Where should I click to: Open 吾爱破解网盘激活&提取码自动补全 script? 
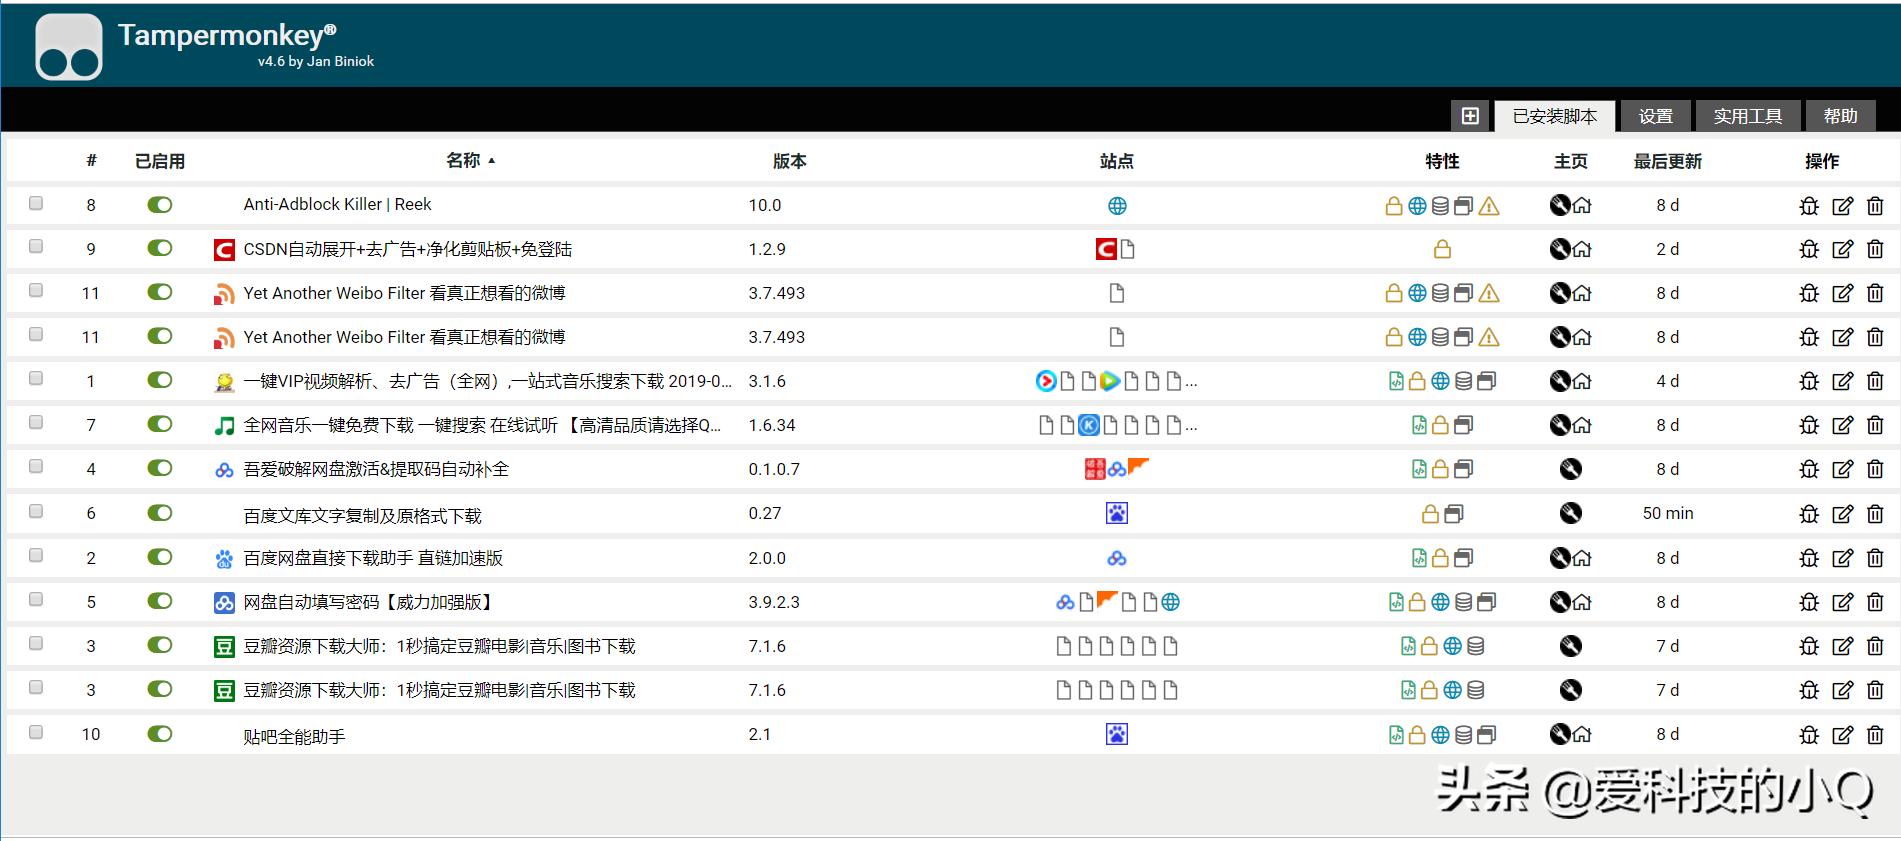(x=376, y=469)
